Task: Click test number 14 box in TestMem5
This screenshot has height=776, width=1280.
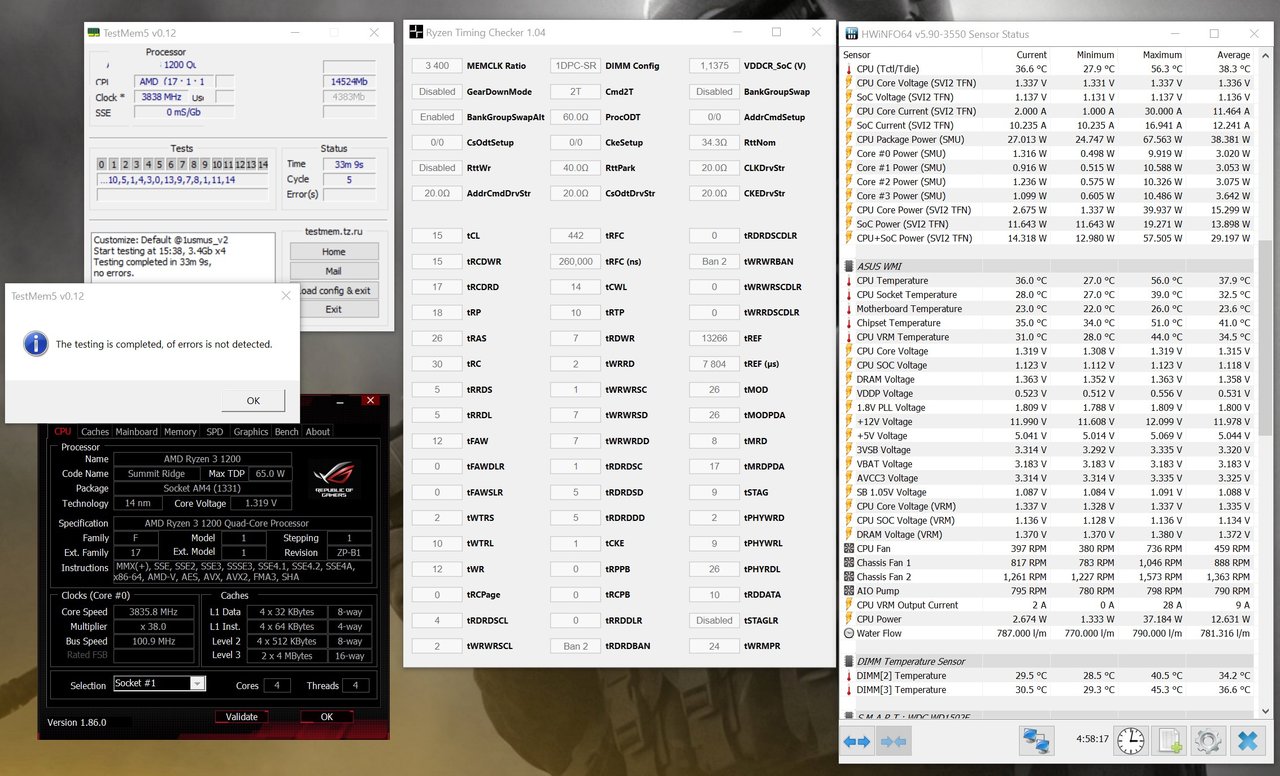Action: (263, 164)
